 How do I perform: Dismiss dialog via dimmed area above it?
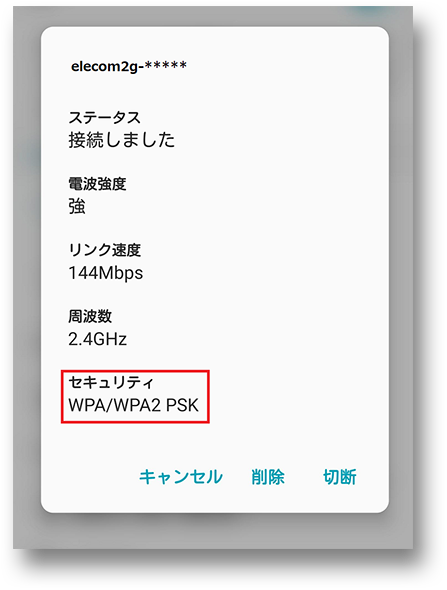tap(213, 16)
